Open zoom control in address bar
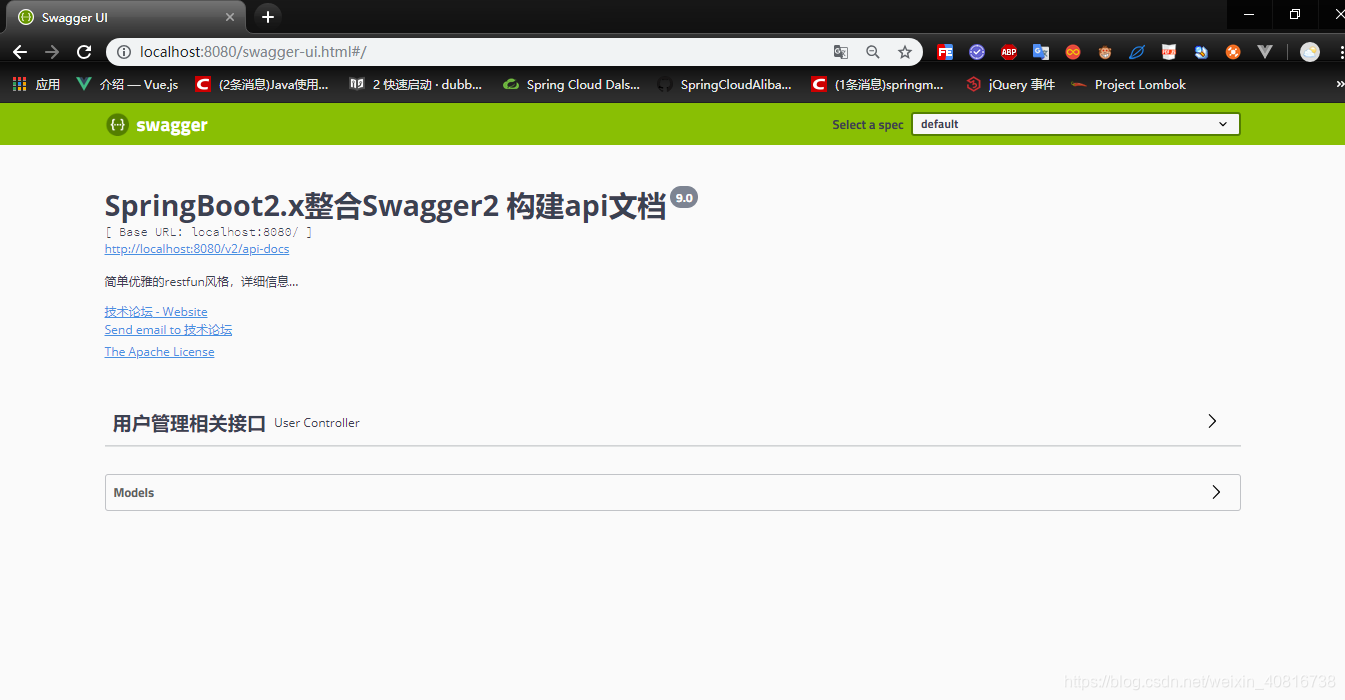 pyautogui.click(x=873, y=52)
